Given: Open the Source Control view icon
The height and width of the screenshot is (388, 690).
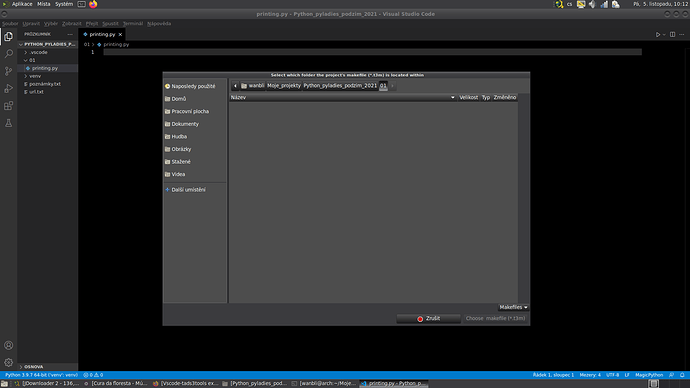Looking at the screenshot, I should (8, 71).
